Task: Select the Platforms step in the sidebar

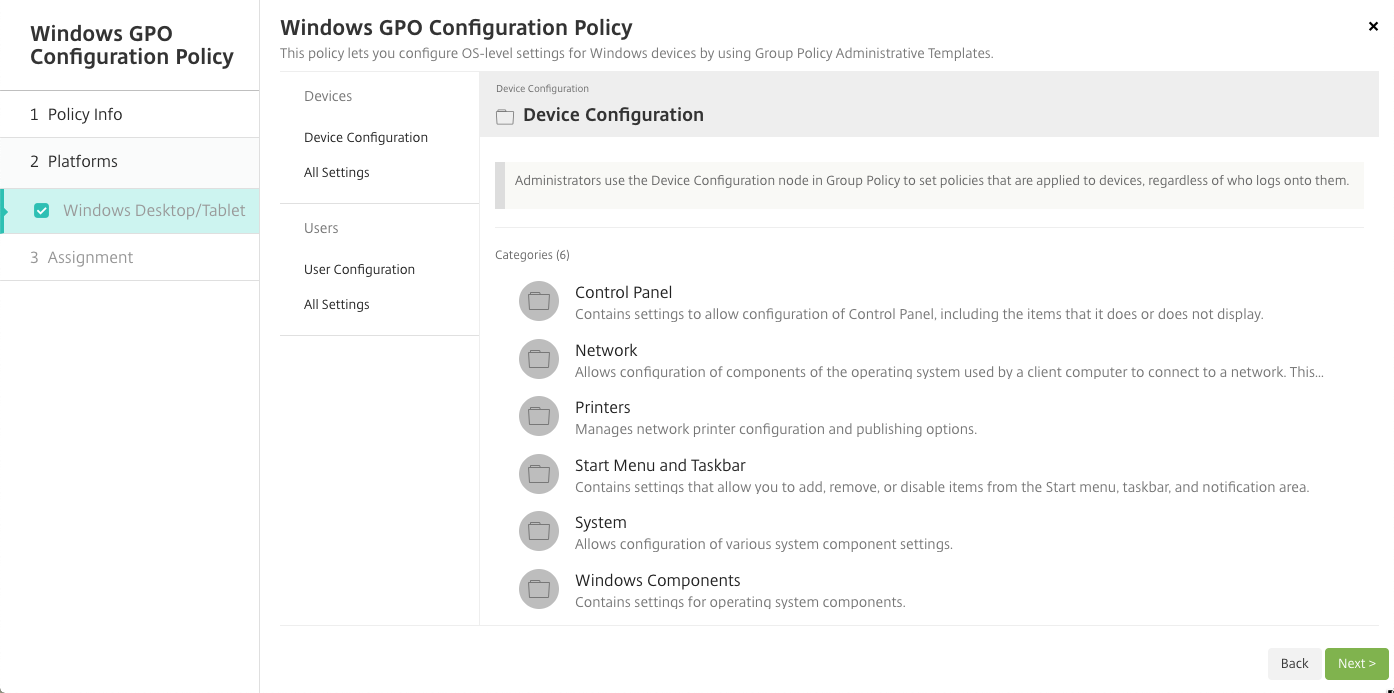Action: (x=80, y=161)
